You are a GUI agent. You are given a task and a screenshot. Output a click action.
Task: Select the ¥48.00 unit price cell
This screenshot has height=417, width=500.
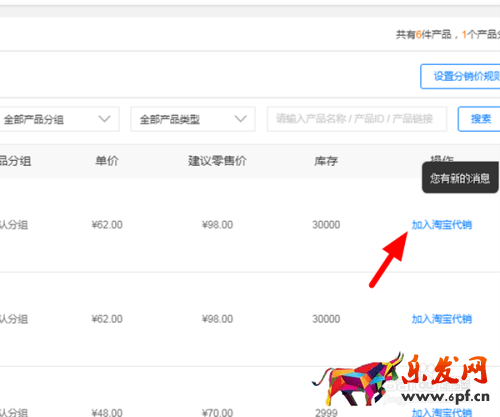[x=107, y=413]
